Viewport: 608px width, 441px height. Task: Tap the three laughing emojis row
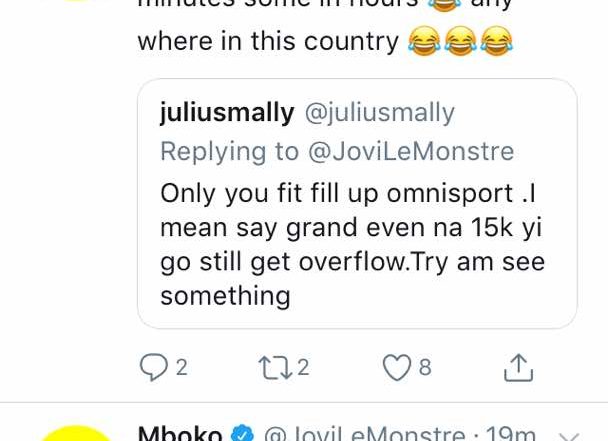tap(460, 42)
